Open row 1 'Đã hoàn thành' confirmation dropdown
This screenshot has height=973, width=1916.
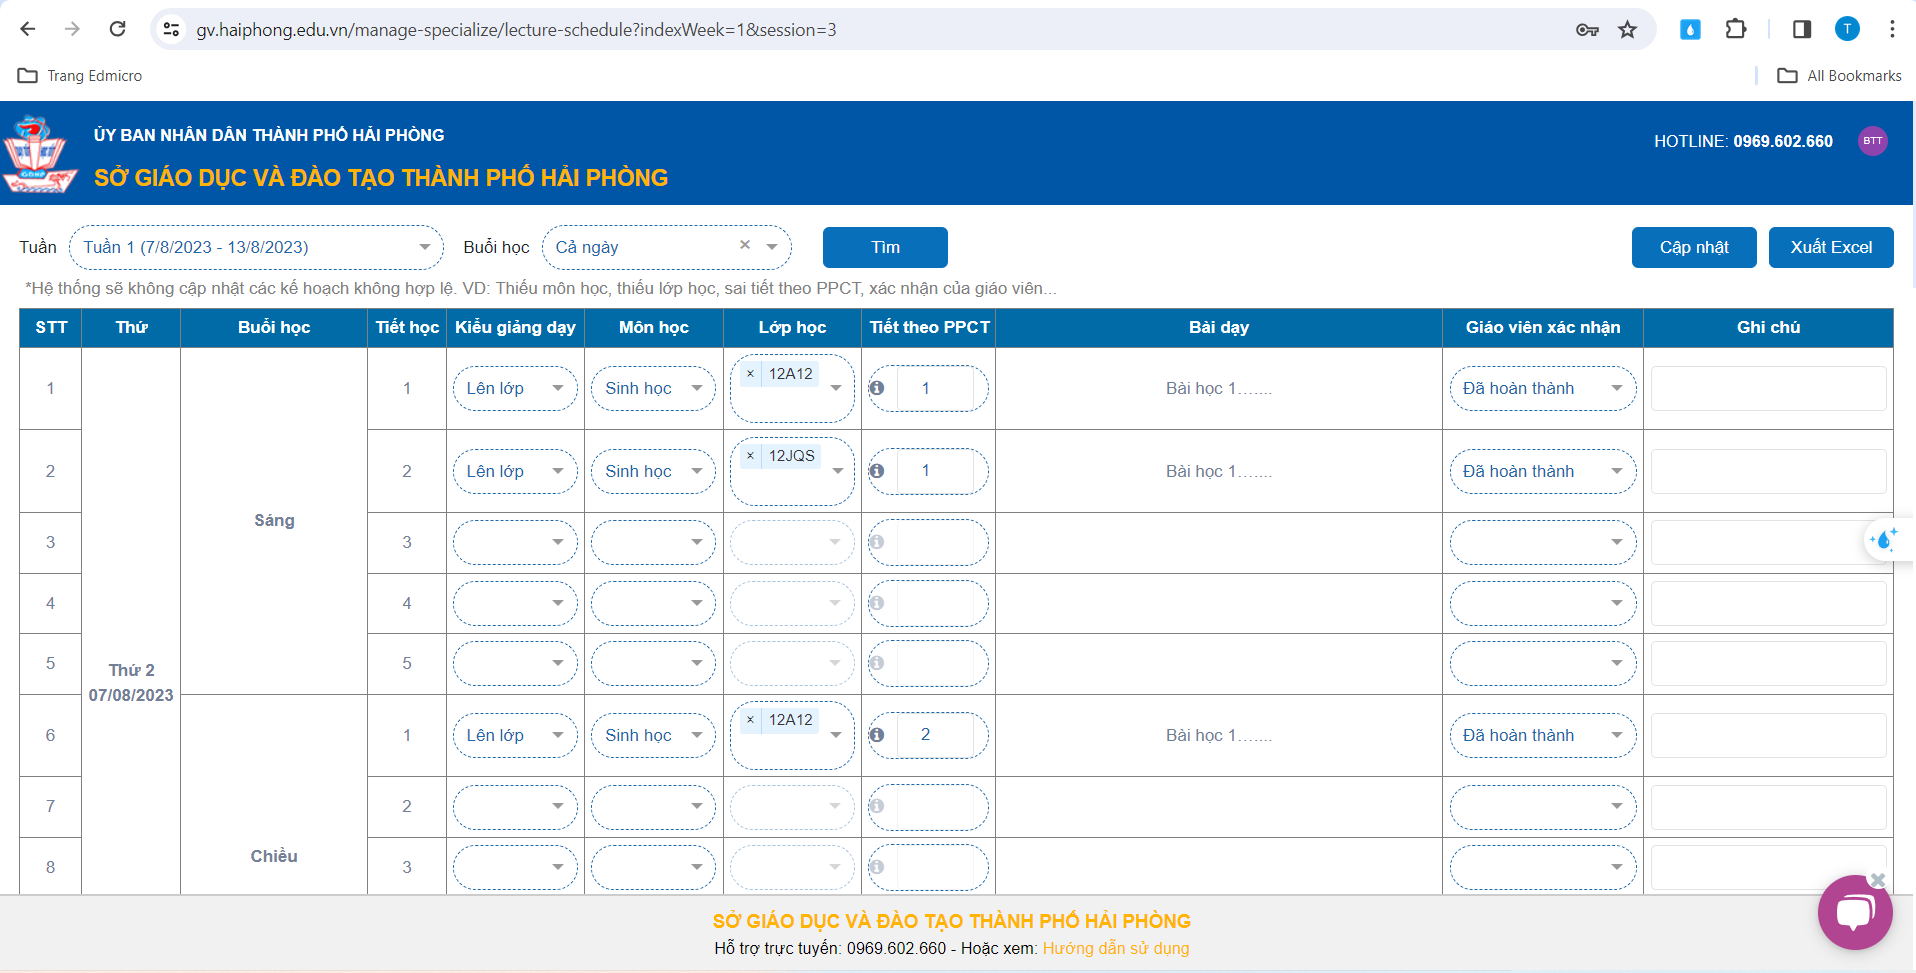click(x=1542, y=389)
